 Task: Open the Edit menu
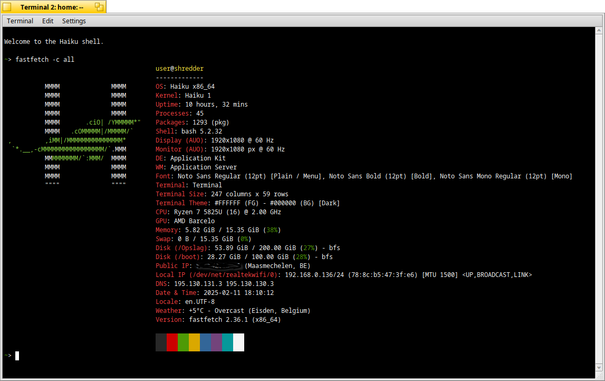(x=47, y=21)
